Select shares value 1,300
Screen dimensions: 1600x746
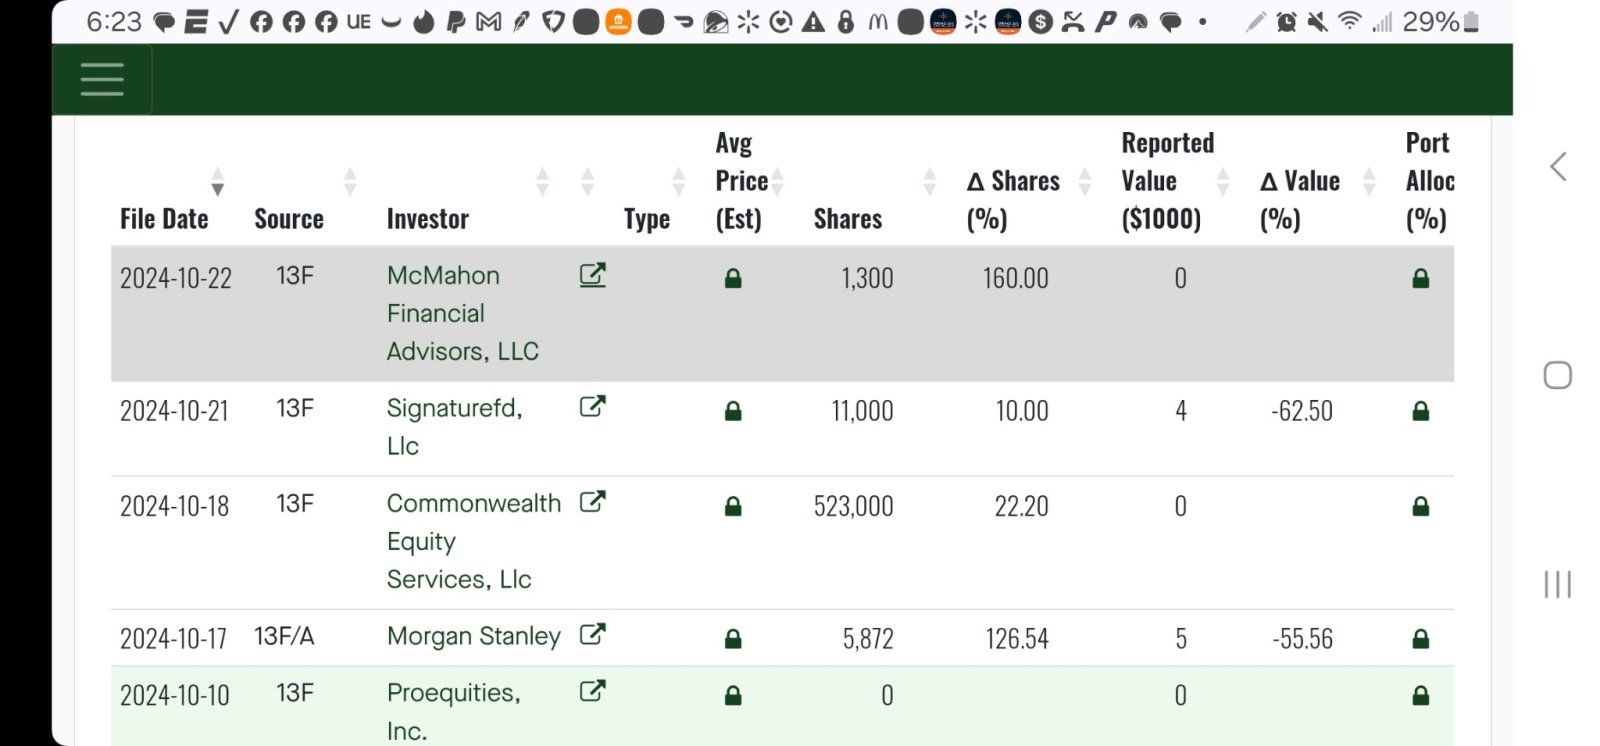pyautogui.click(x=867, y=278)
